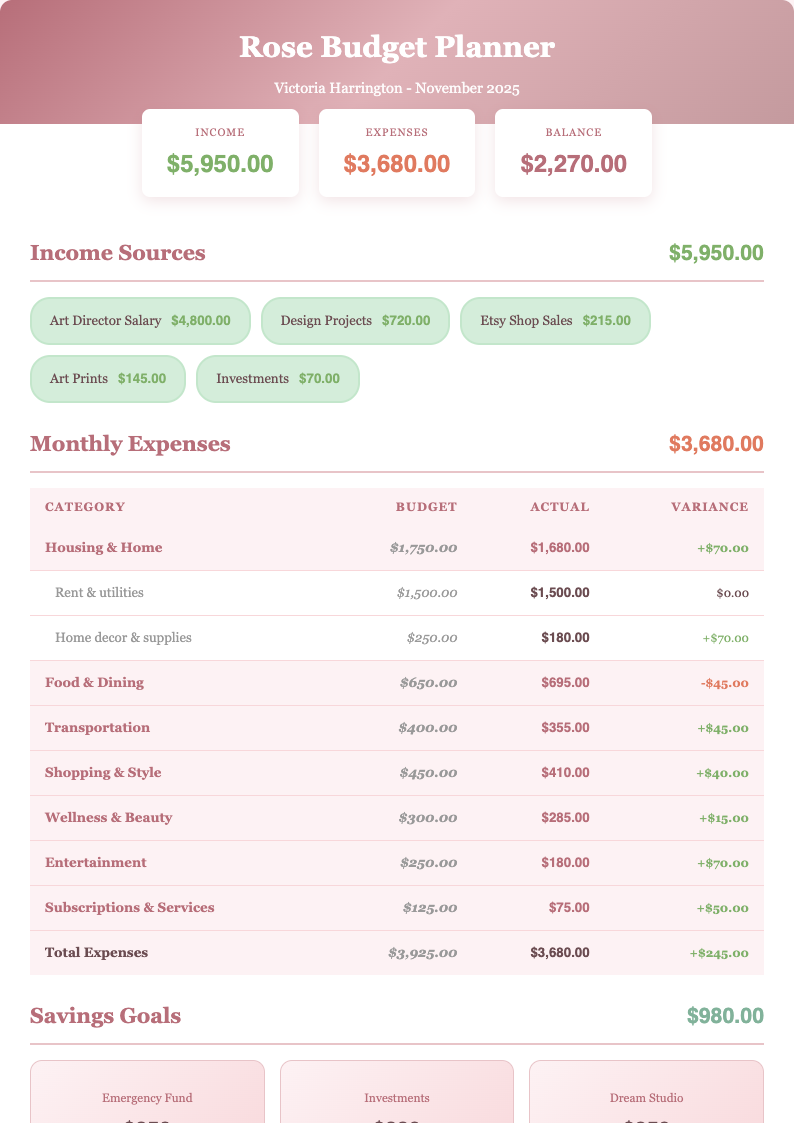Click the Food & Dining budget $650.00
This screenshot has width=794, height=1123.
(x=428, y=683)
